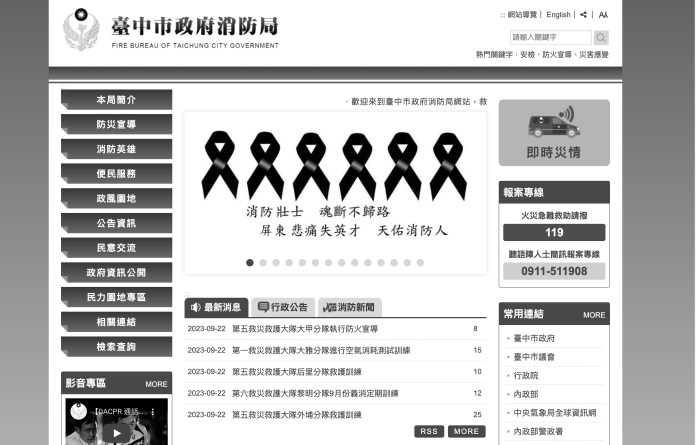Screen dimensions: 696x445
Task: Focus the keyword search input field
Action: 551,37
